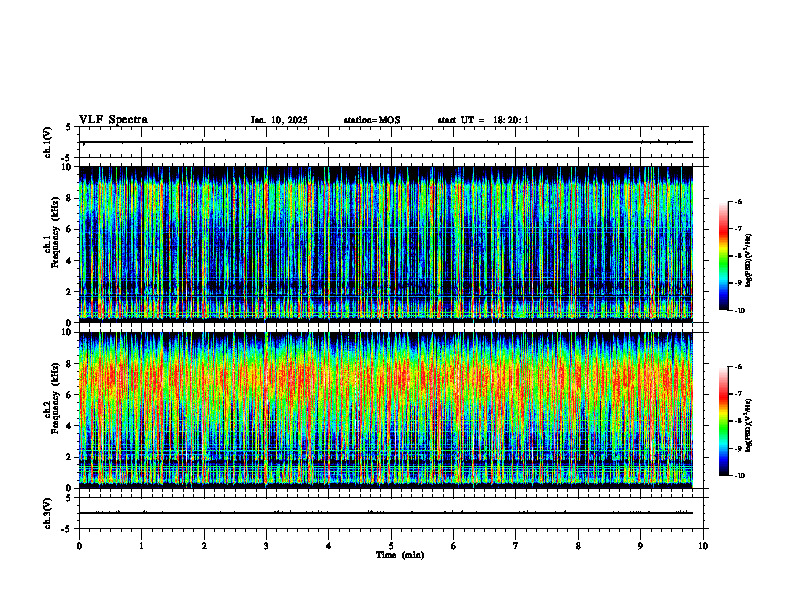Click the 4 kHz tick label of ch.1 spectrogram
The height and width of the screenshot is (612, 792).
[70, 261]
